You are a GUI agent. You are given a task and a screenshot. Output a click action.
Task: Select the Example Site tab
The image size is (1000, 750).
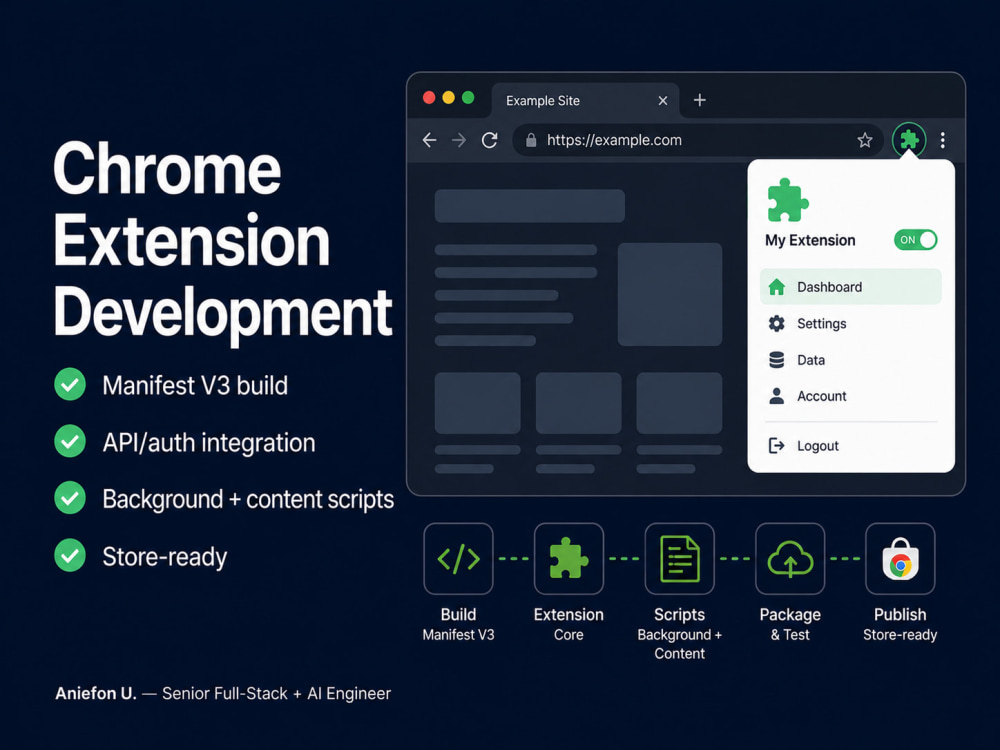(585, 101)
